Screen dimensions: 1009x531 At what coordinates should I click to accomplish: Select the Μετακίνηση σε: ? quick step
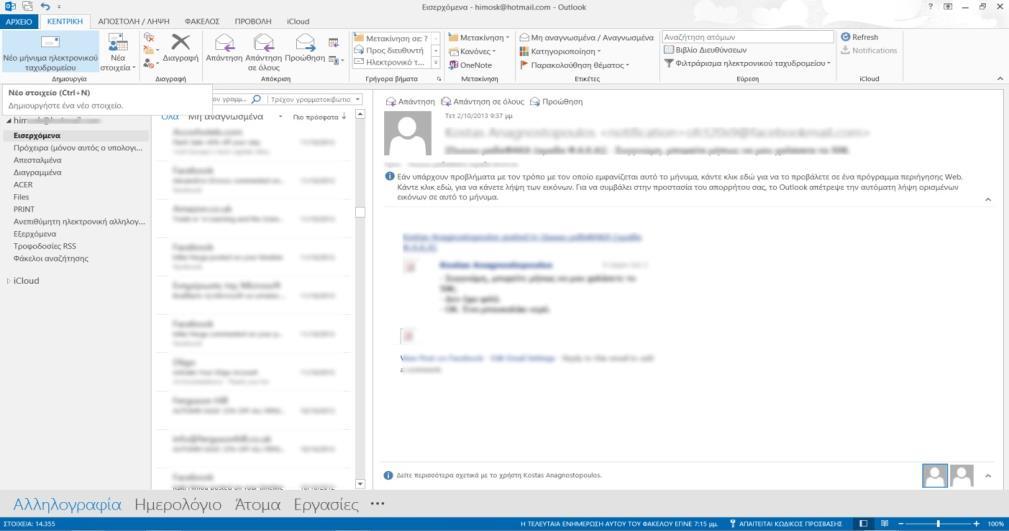coord(391,38)
